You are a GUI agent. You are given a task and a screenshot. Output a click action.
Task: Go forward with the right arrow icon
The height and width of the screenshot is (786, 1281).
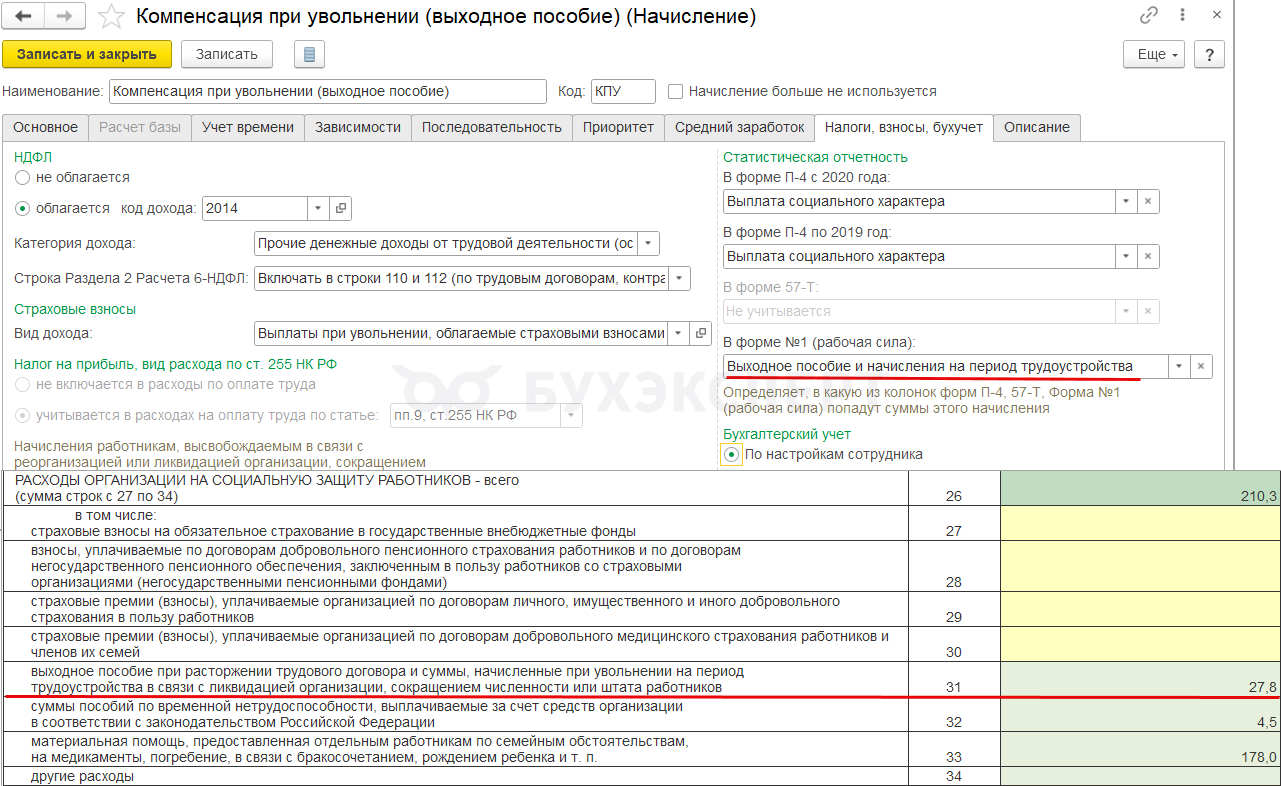64,17
